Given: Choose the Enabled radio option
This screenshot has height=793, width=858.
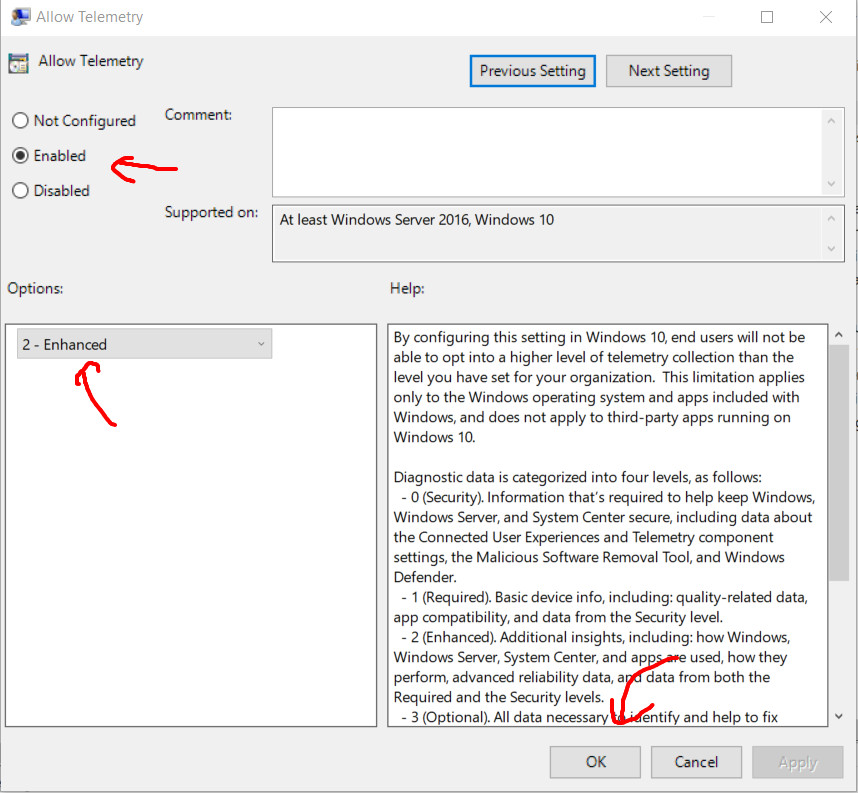Looking at the screenshot, I should coord(20,156).
